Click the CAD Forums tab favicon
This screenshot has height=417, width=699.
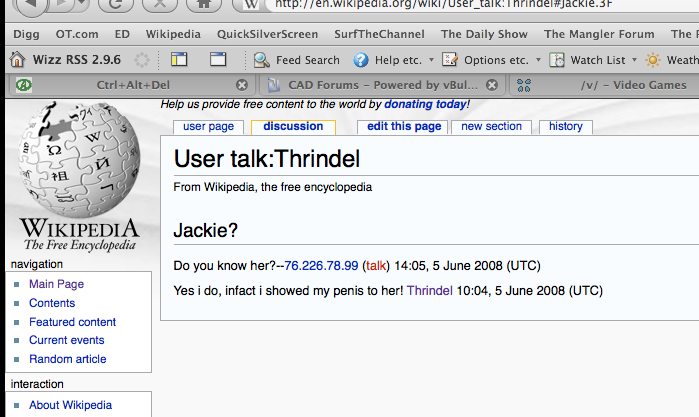tap(274, 85)
